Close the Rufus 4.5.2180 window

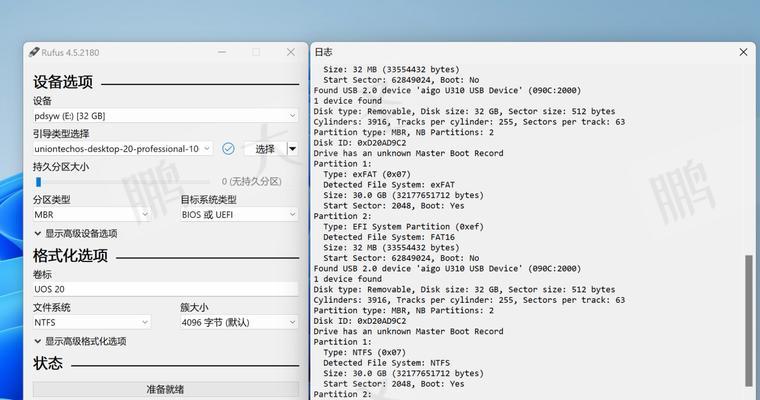290,52
